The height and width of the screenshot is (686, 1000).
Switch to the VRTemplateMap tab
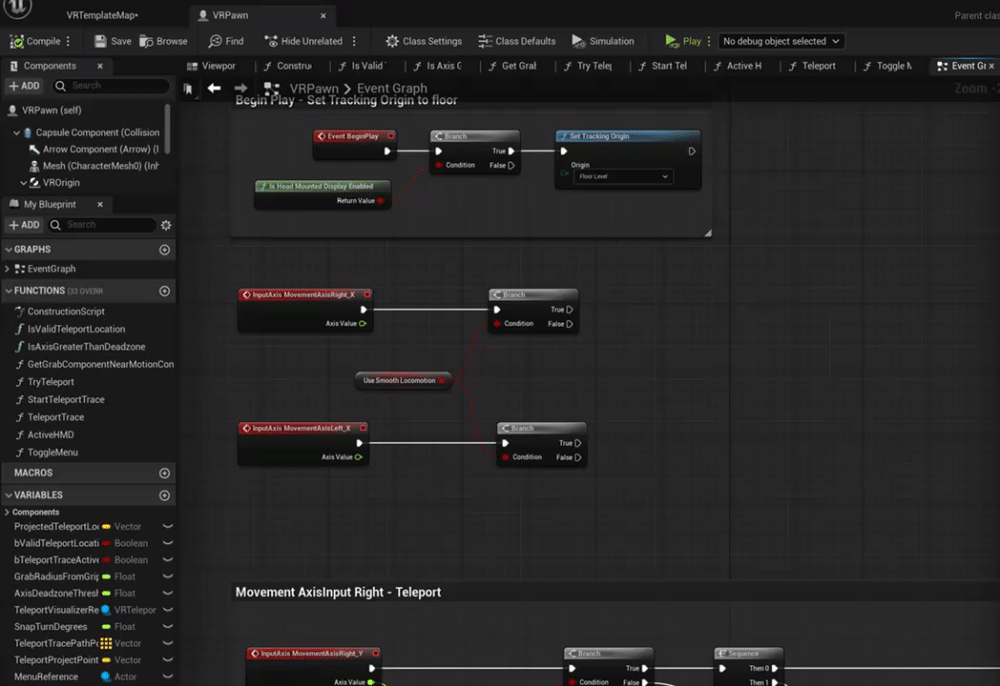[x=102, y=15]
